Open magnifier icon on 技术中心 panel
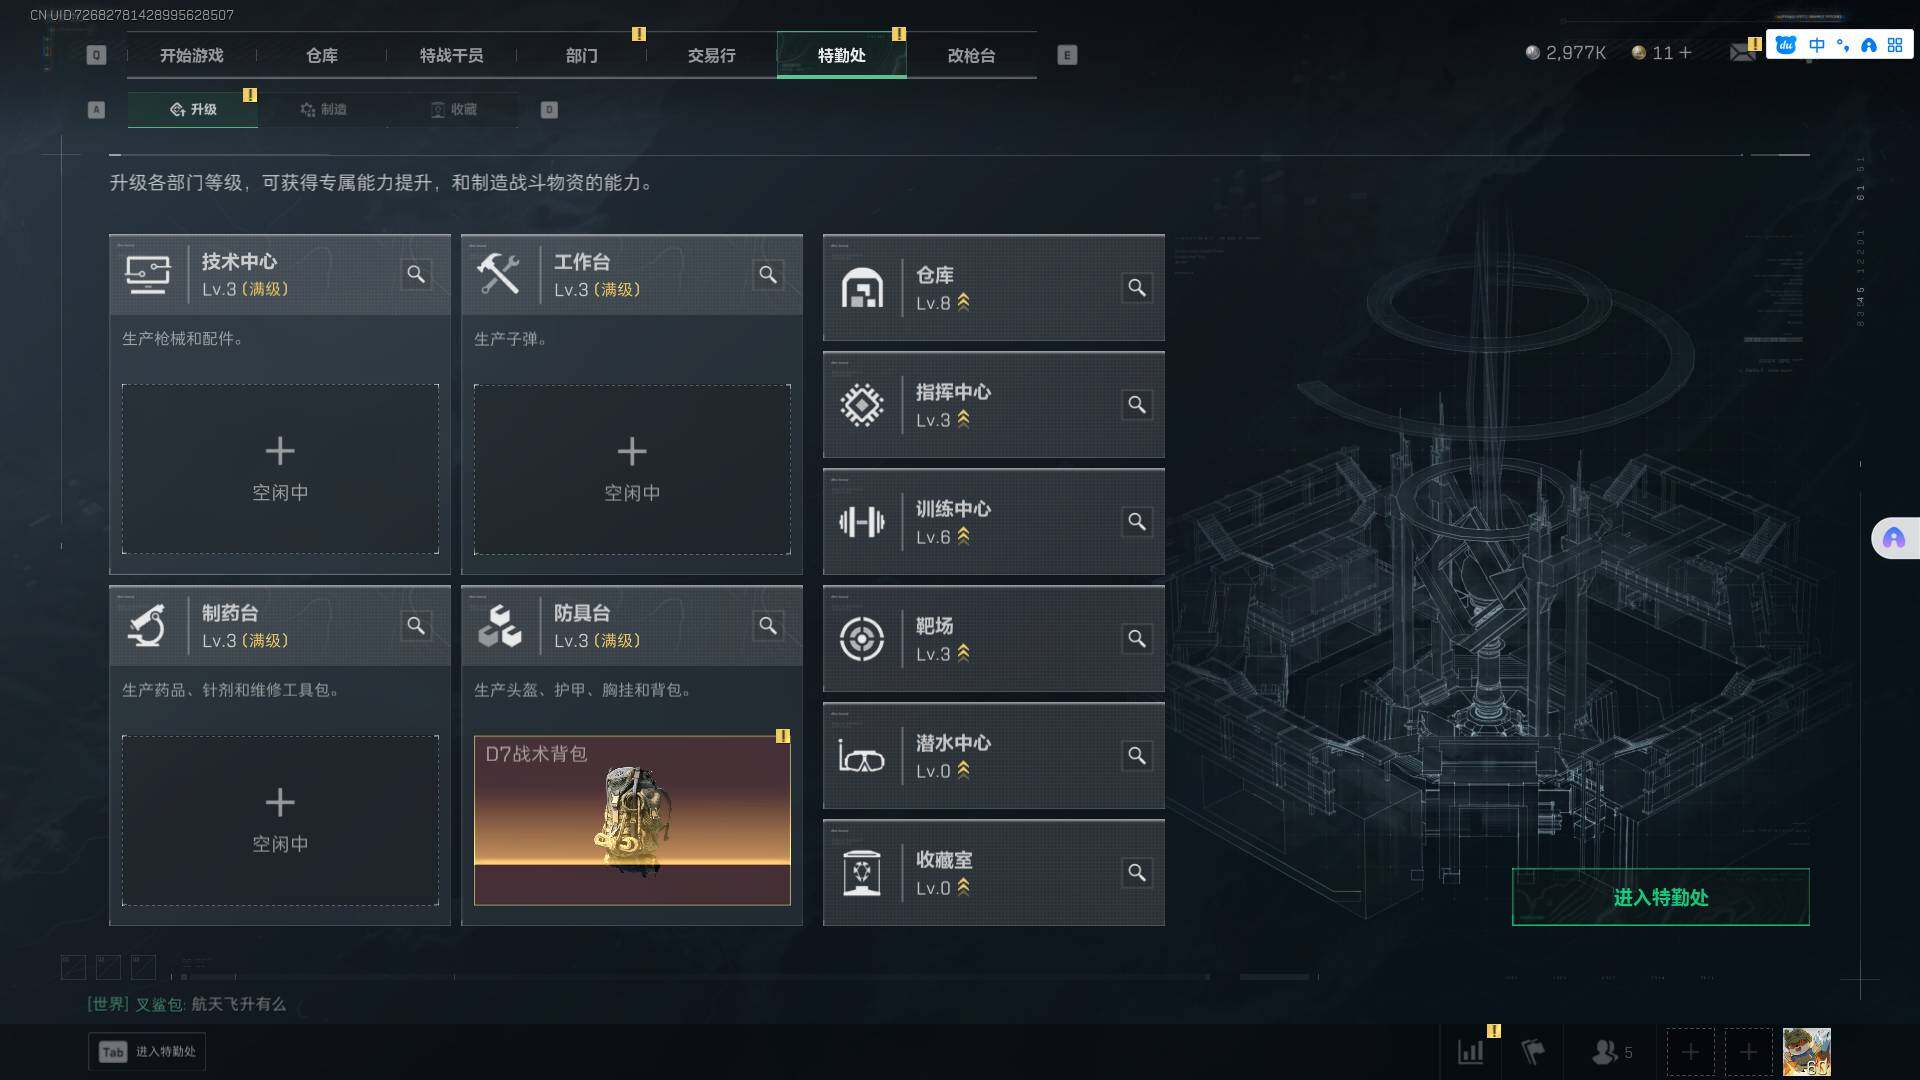 click(x=416, y=274)
